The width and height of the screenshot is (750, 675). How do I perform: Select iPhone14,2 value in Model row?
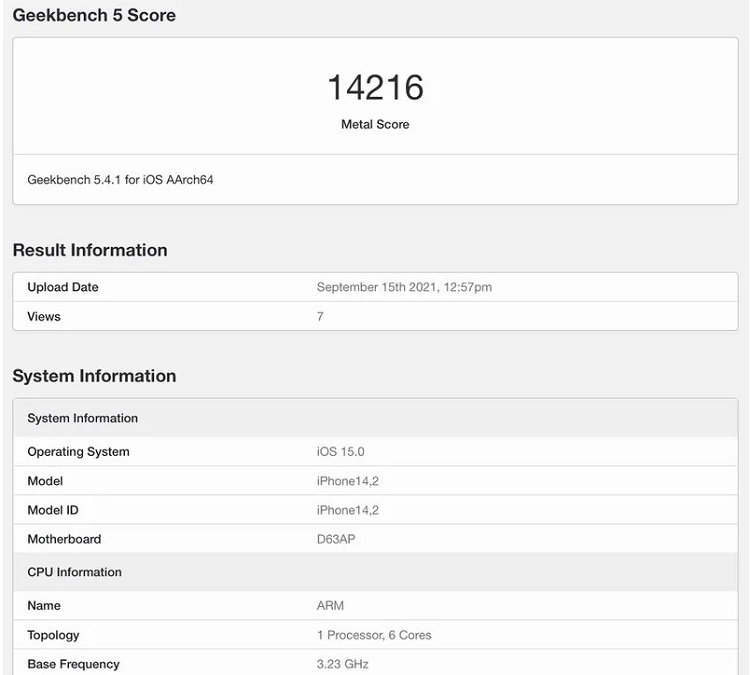348,481
